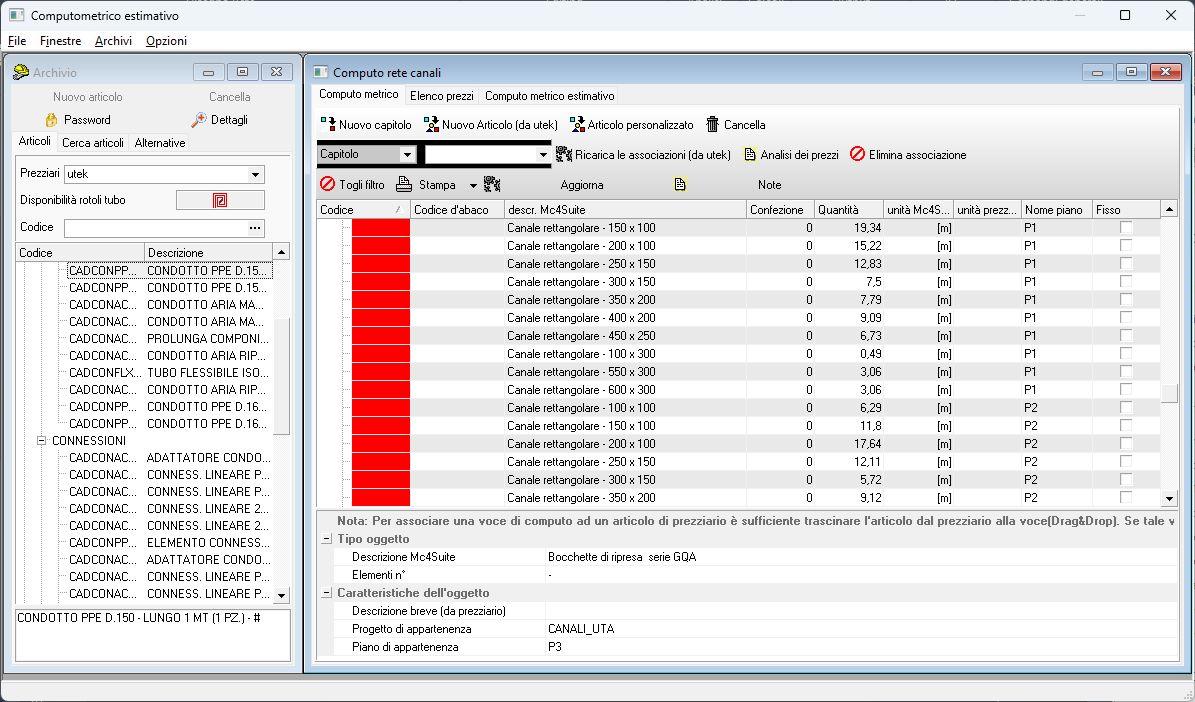Screen dimensions: 1195x702
Task: Add an Articolo personalizzato
Action: click(577, 125)
